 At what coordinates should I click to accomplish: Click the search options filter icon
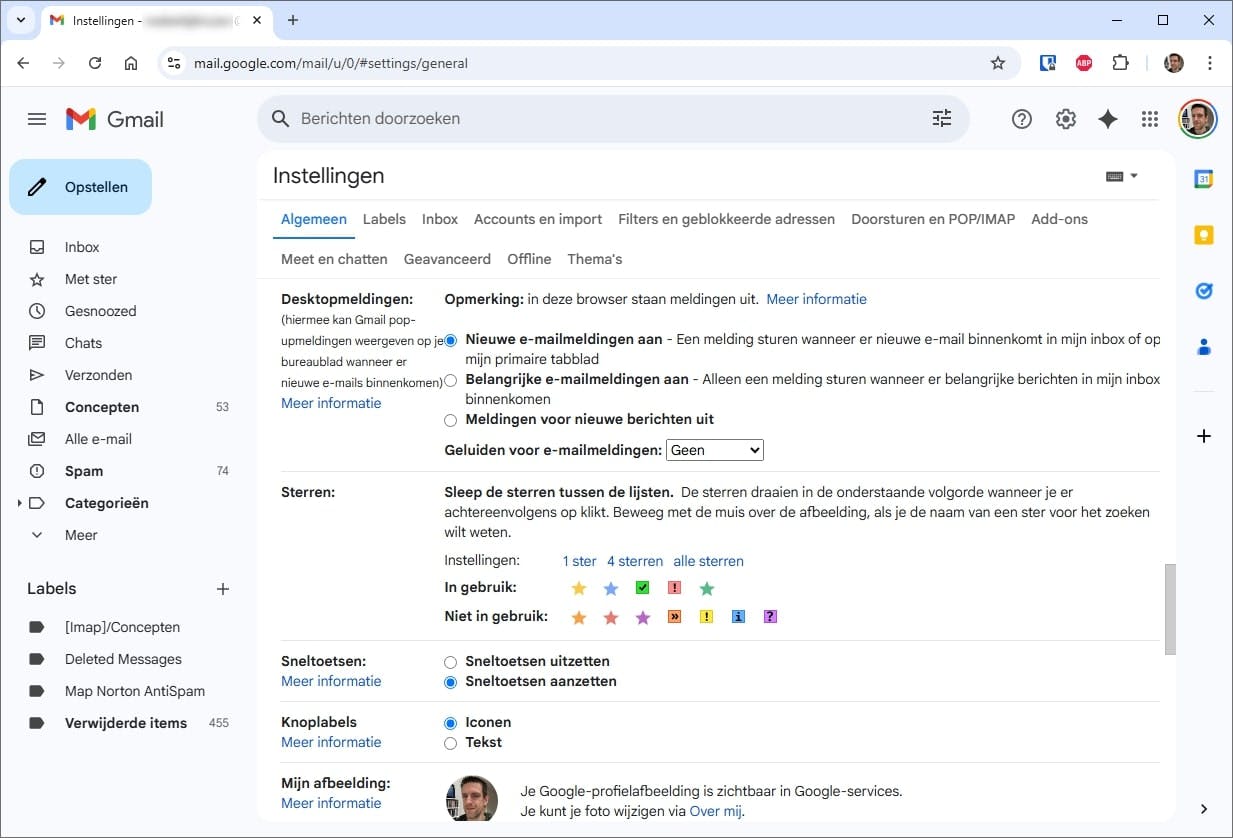click(942, 119)
